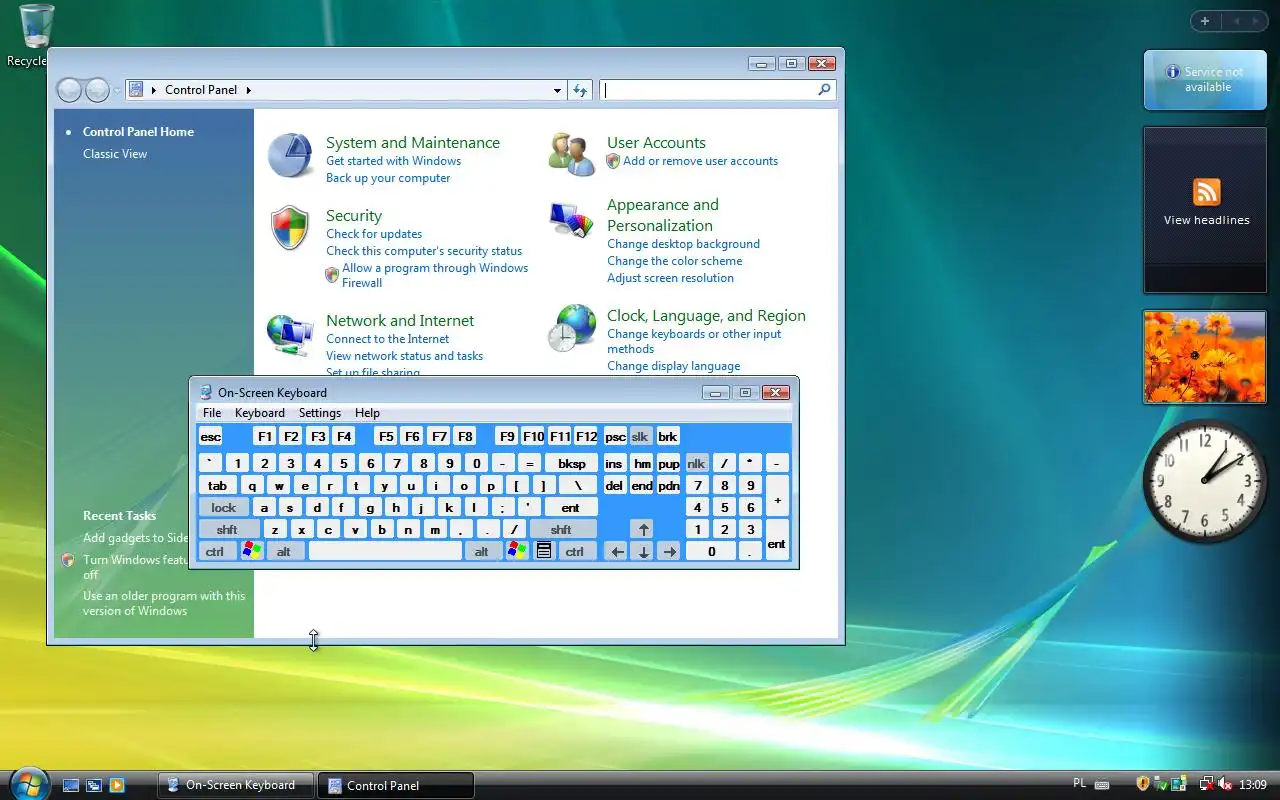Click the tab key on keyboard
The image size is (1280, 800).
pyautogui.click(x=217, y=485)
